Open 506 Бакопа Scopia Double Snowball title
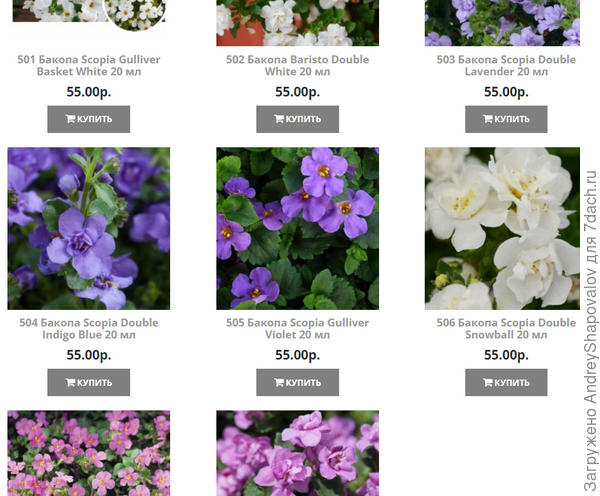The image size is (600, 496). coord(506,329)
